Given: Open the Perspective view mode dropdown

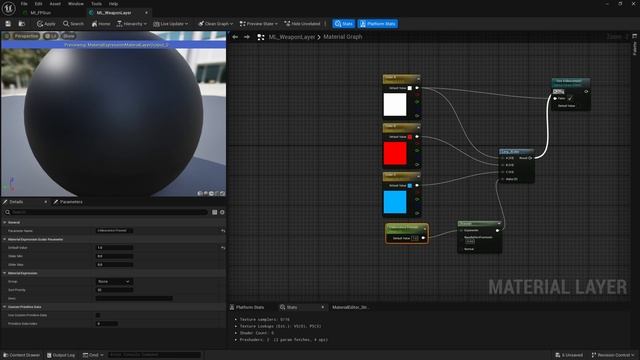Looking at the screenshot, I should (26, 36).
